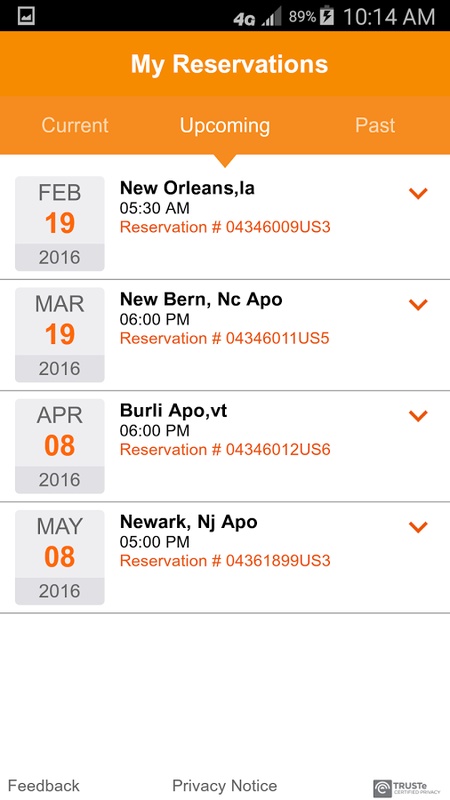Expand the Newark, Nj Apo reservation chevron
The height and width of the screenshot is (800, 450).
418,527
